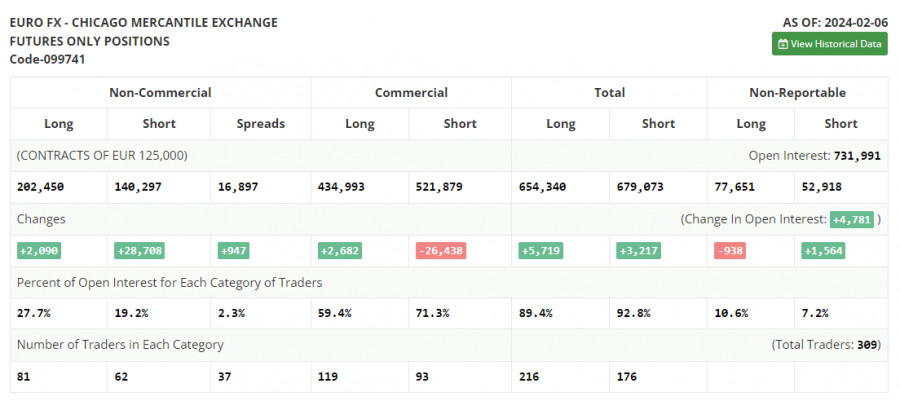
Task: Click the Total Traders 309 text
Action: (825, 344)
